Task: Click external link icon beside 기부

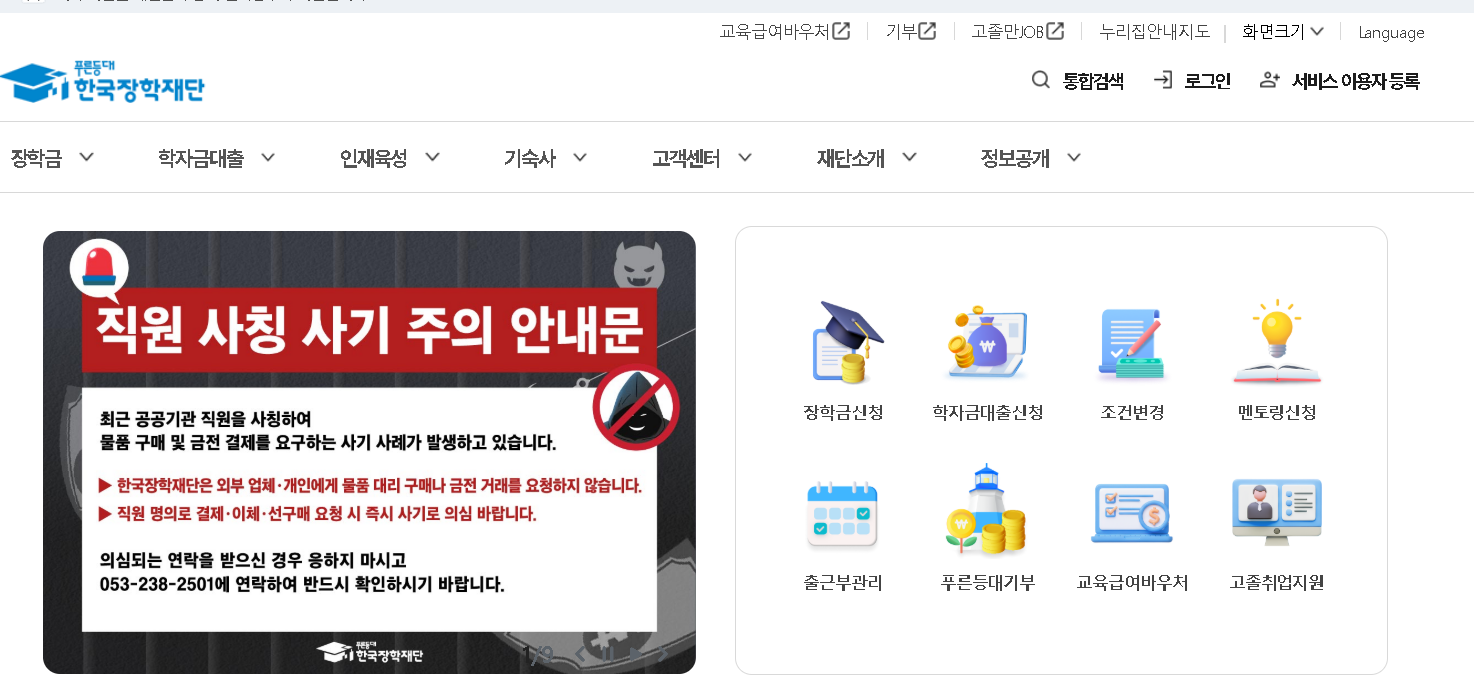Action: click(x=928, y=31)
